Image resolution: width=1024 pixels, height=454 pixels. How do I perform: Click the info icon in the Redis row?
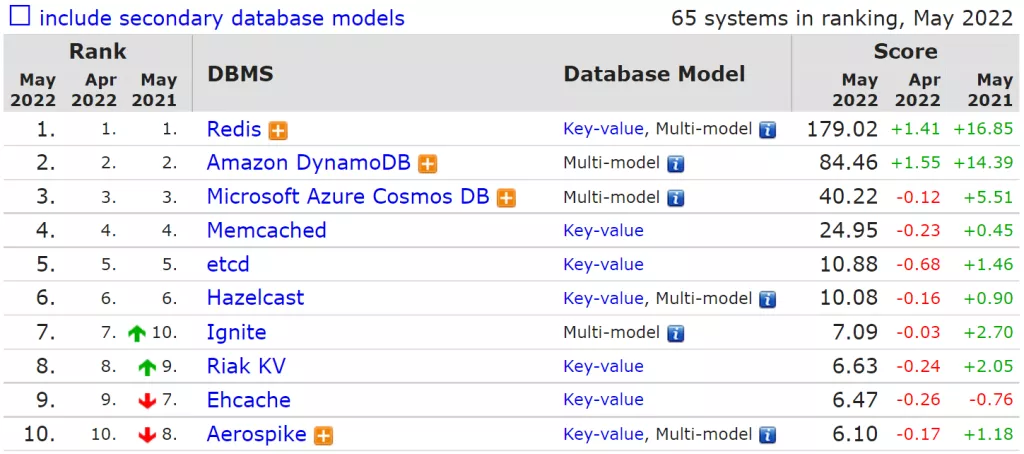pyautogui.click(x=767, y=130)
